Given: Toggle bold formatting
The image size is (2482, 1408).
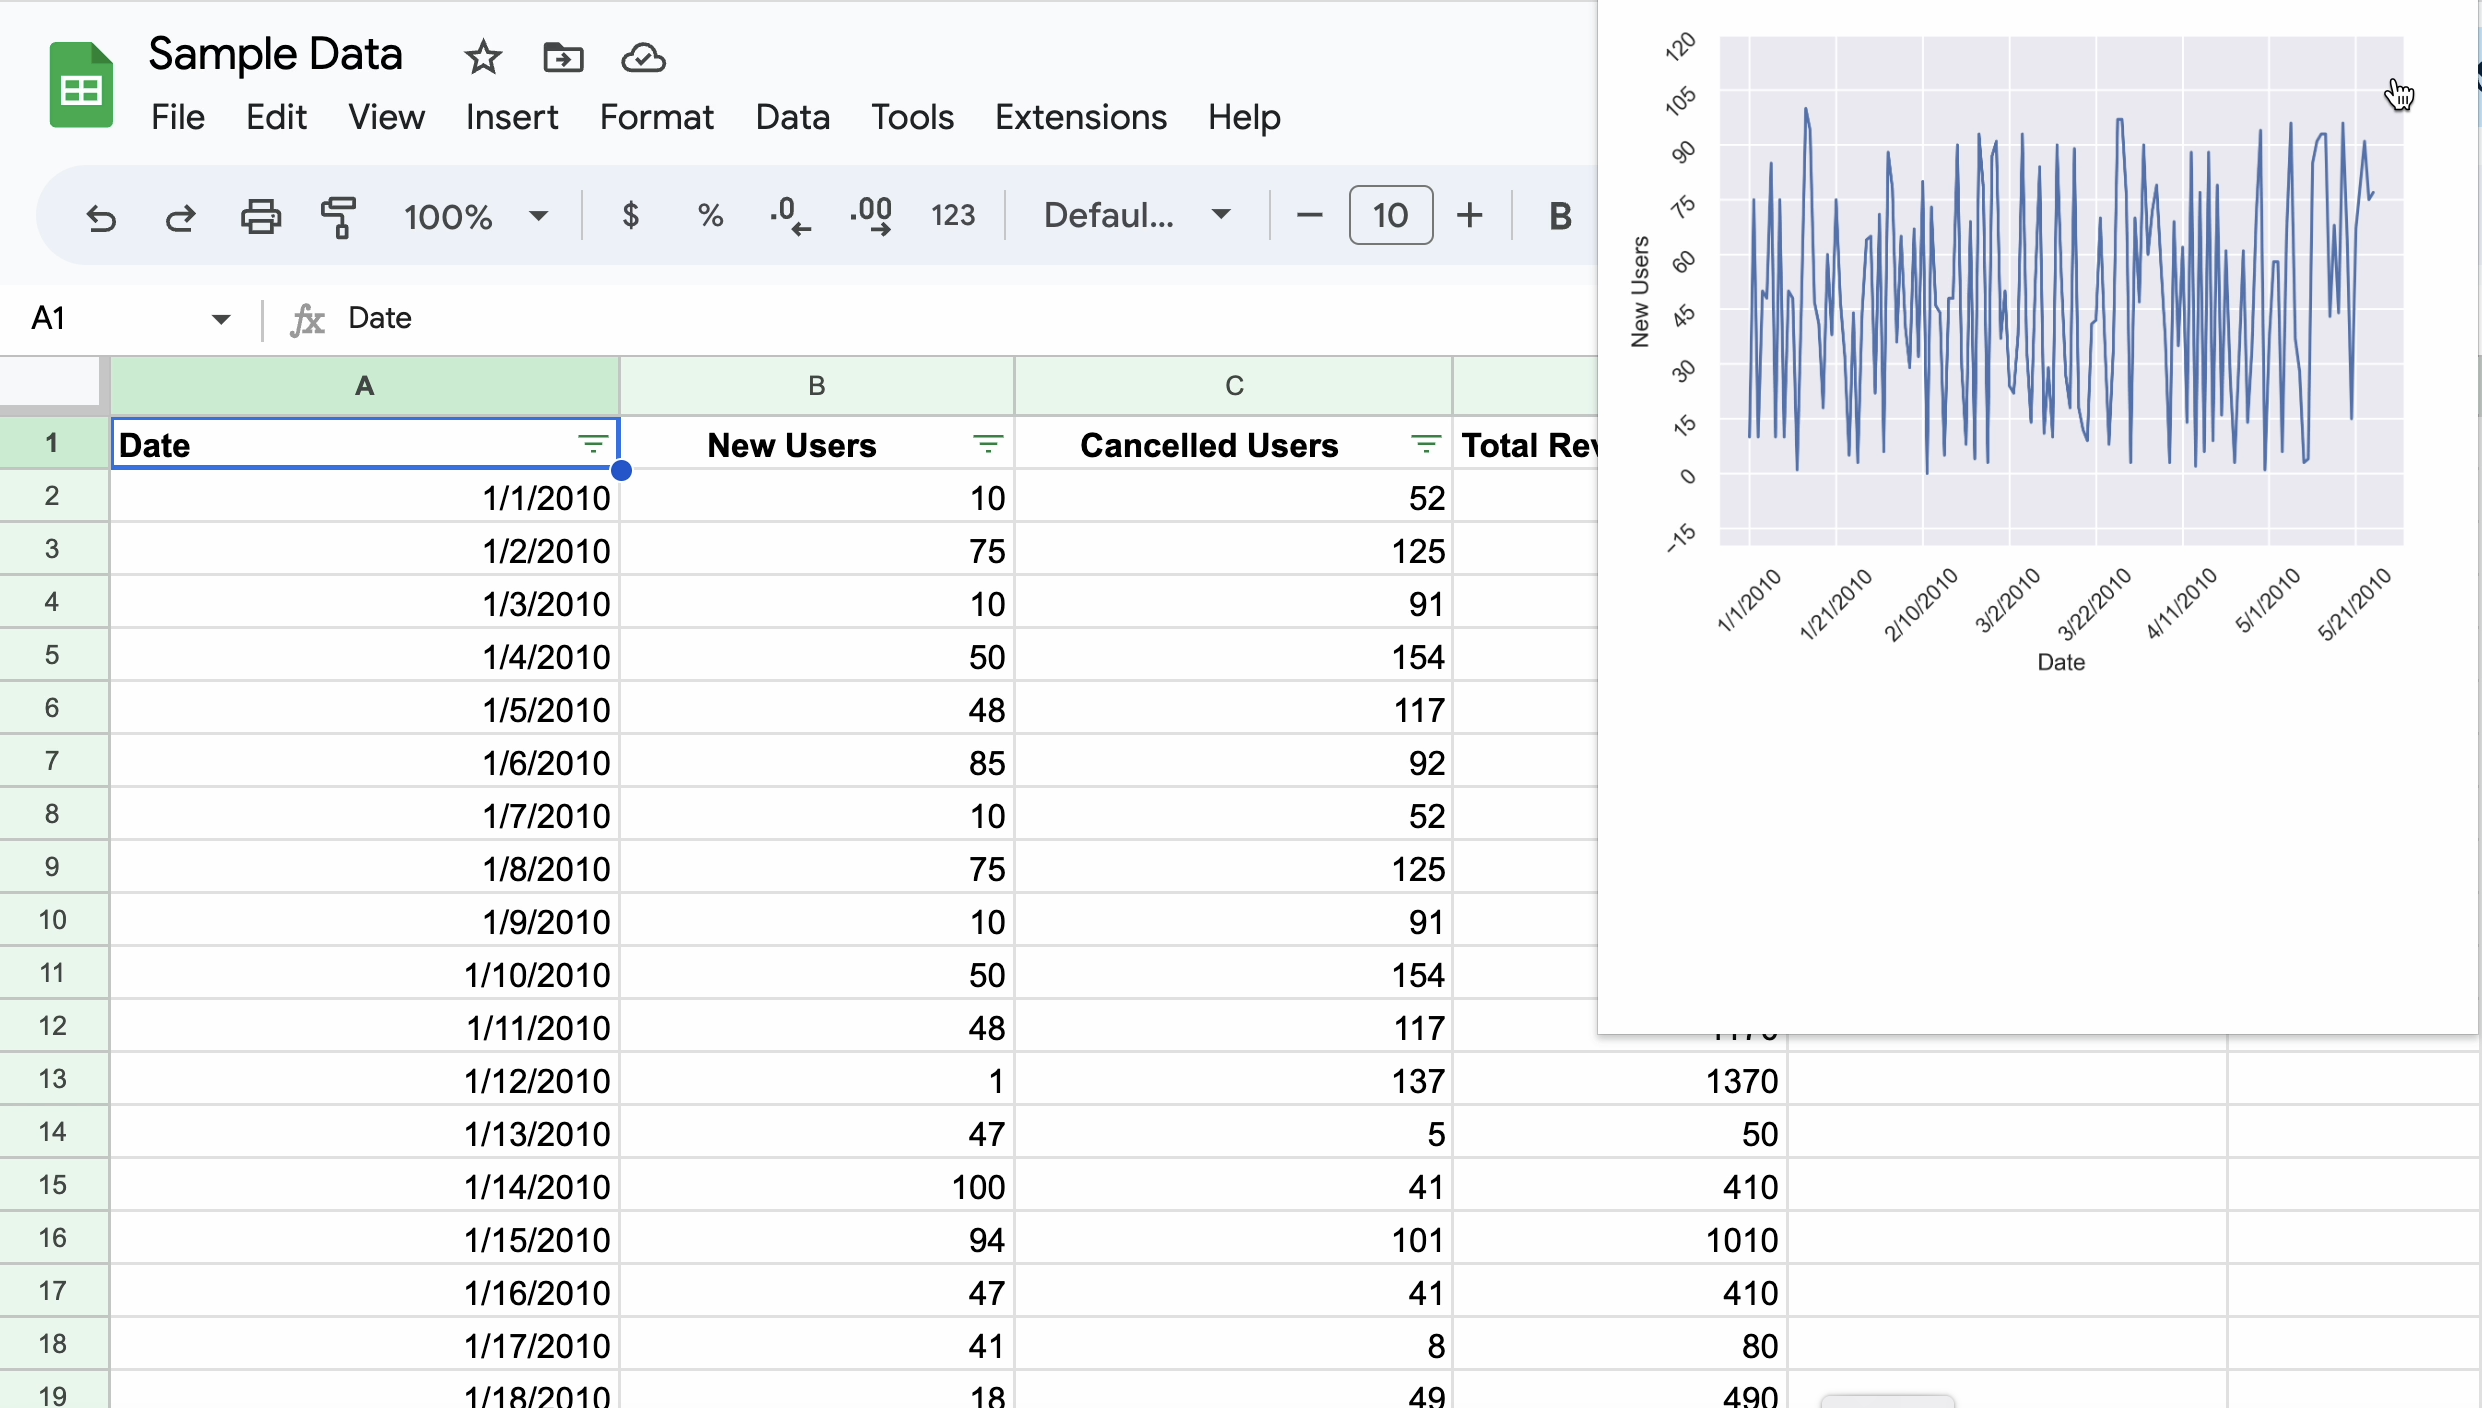Looking at the screenshot, I should (1559, 215).
